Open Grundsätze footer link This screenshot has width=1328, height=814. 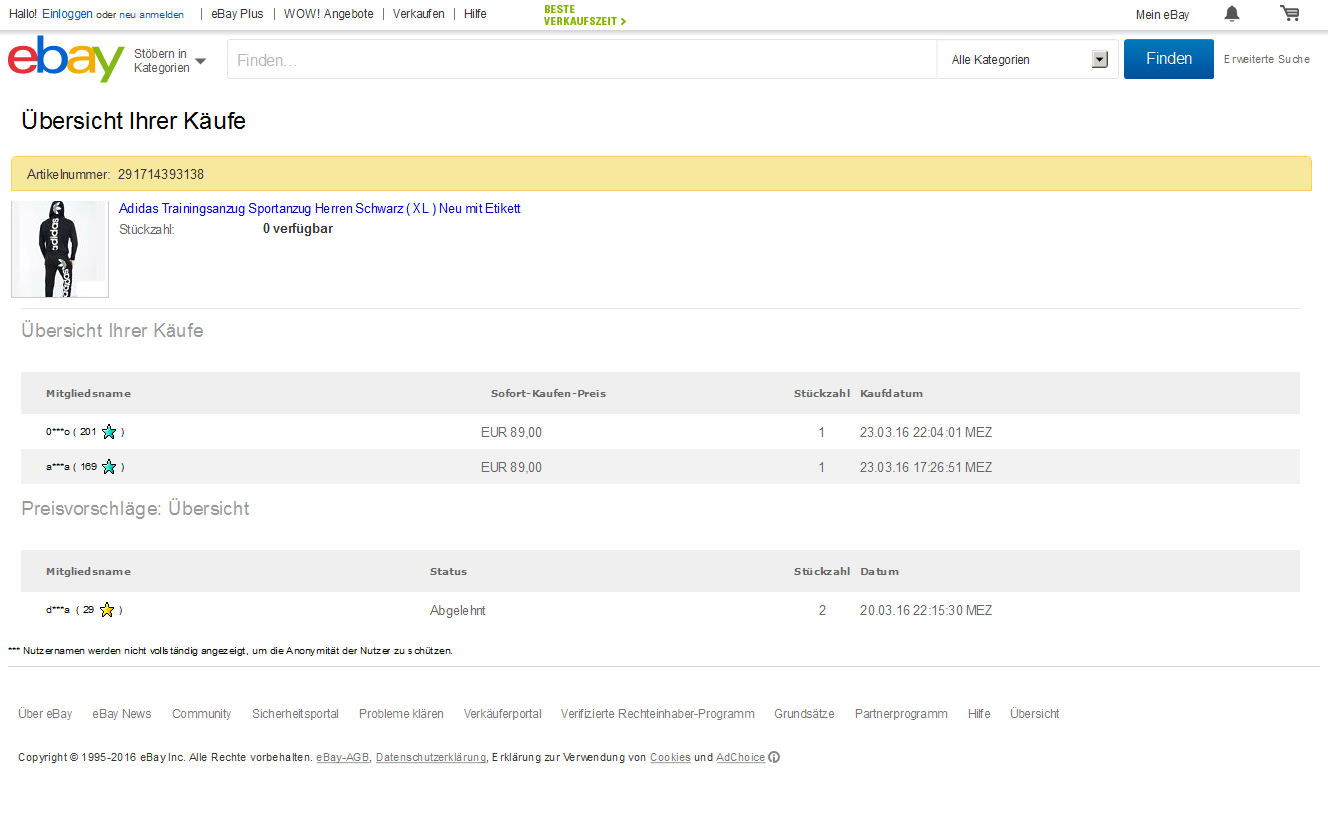pyautogui.click(x=804, y=714)
